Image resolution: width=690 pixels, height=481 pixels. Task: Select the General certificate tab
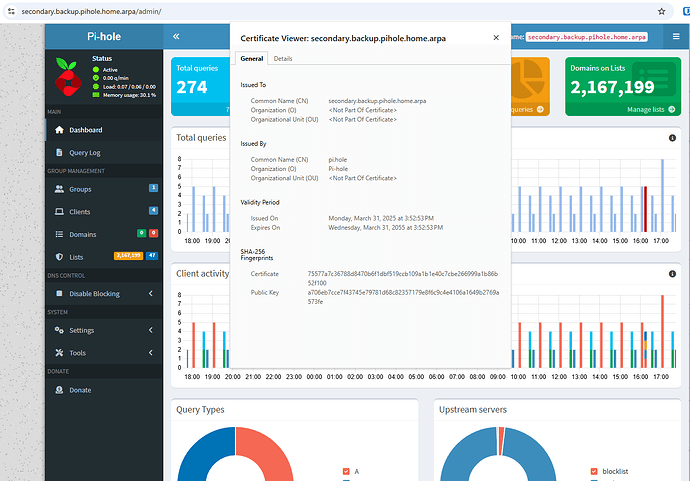tap(252, 59)
